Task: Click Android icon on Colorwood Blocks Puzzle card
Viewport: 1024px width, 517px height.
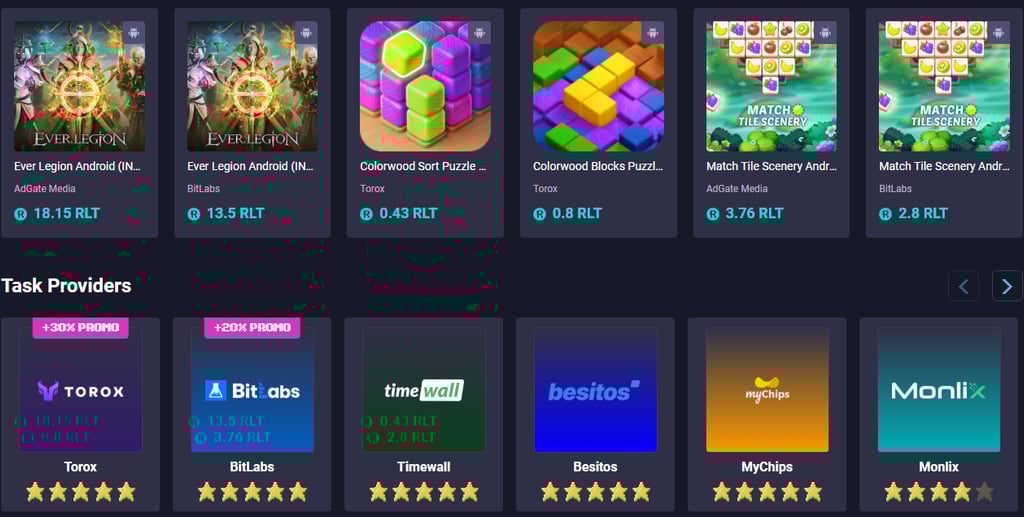Action: tap(652, 33)
